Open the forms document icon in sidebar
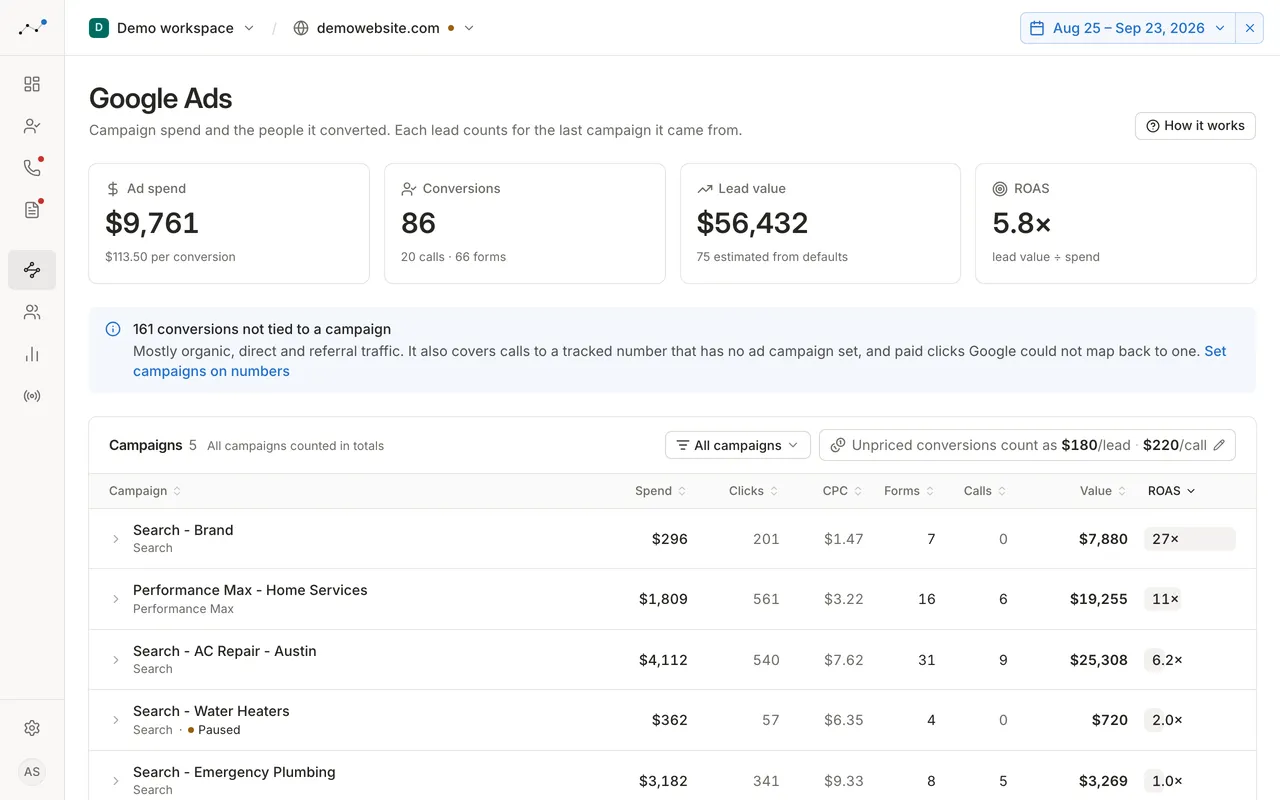This screenshot has height=800, width=1280. click(32, 210)
